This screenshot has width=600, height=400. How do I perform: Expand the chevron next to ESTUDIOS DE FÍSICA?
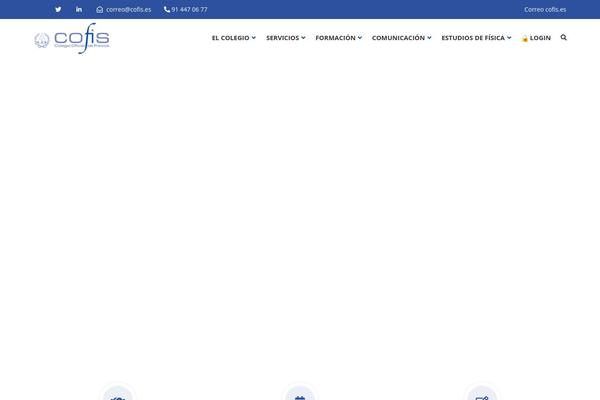point(509,38)
